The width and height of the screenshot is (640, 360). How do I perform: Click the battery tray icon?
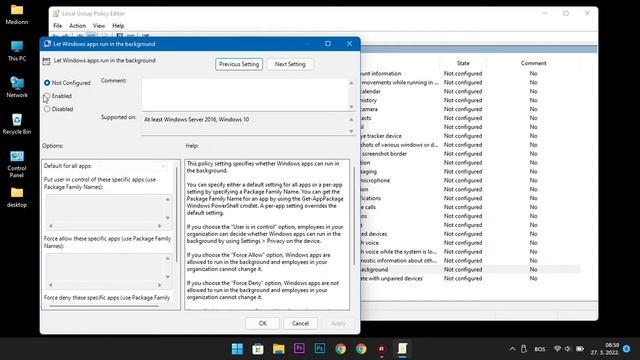580,349
